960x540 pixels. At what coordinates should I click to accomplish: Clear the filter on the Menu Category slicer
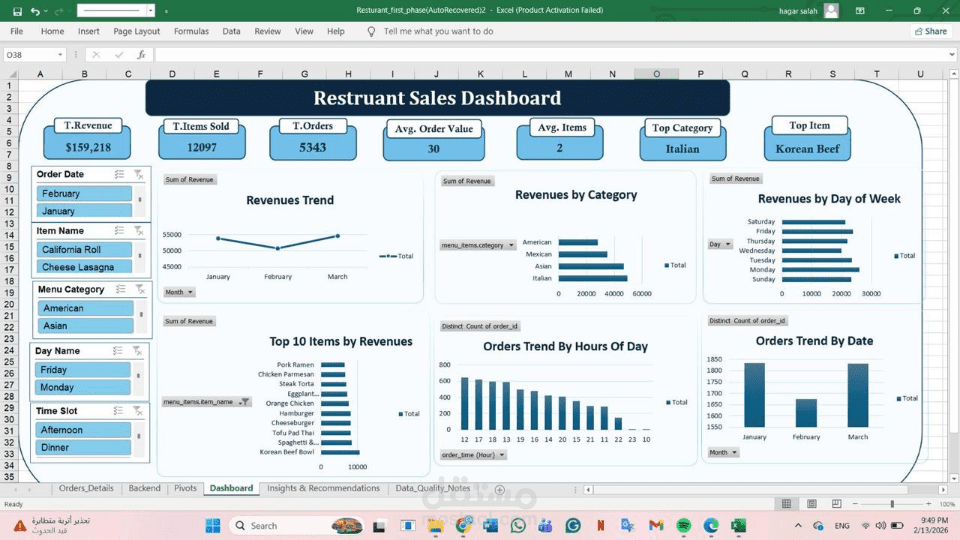coord(140,289)
